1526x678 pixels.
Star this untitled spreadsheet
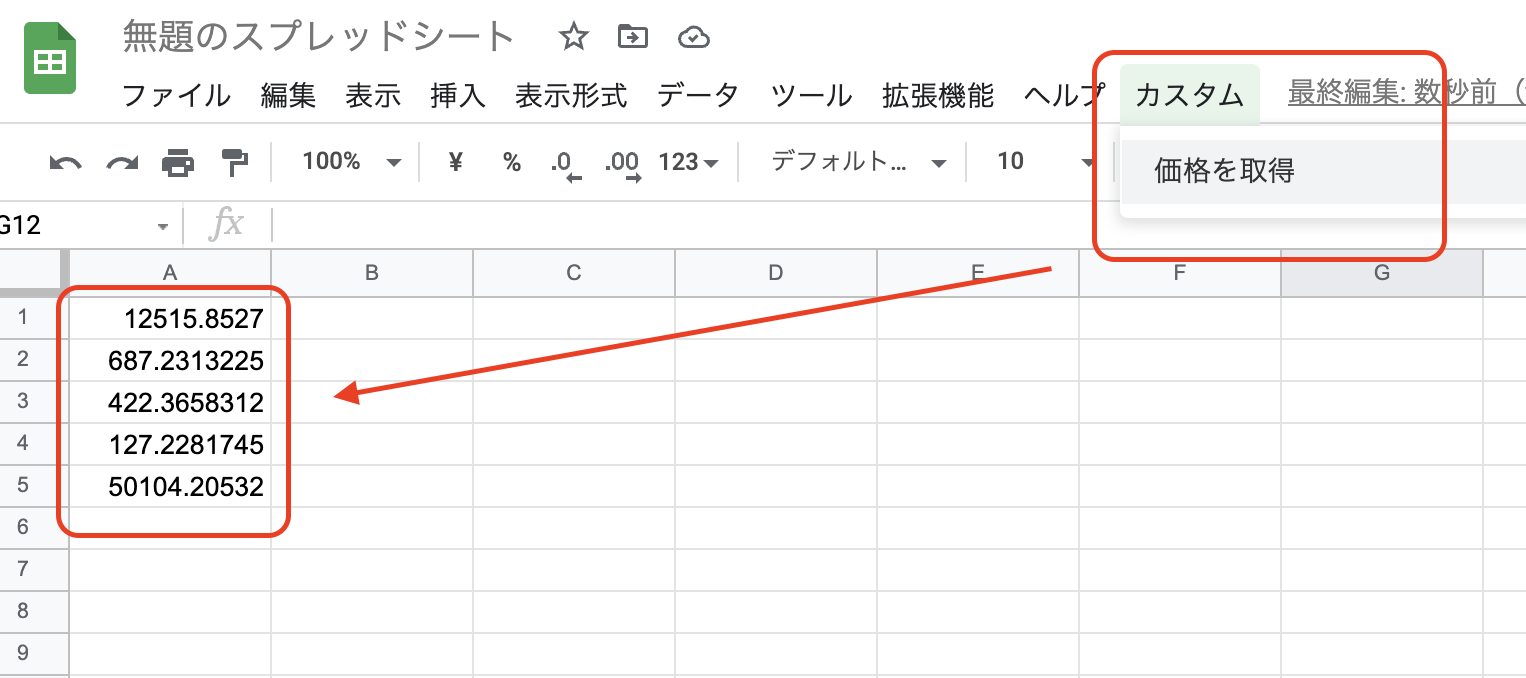(x=573, y=38)
